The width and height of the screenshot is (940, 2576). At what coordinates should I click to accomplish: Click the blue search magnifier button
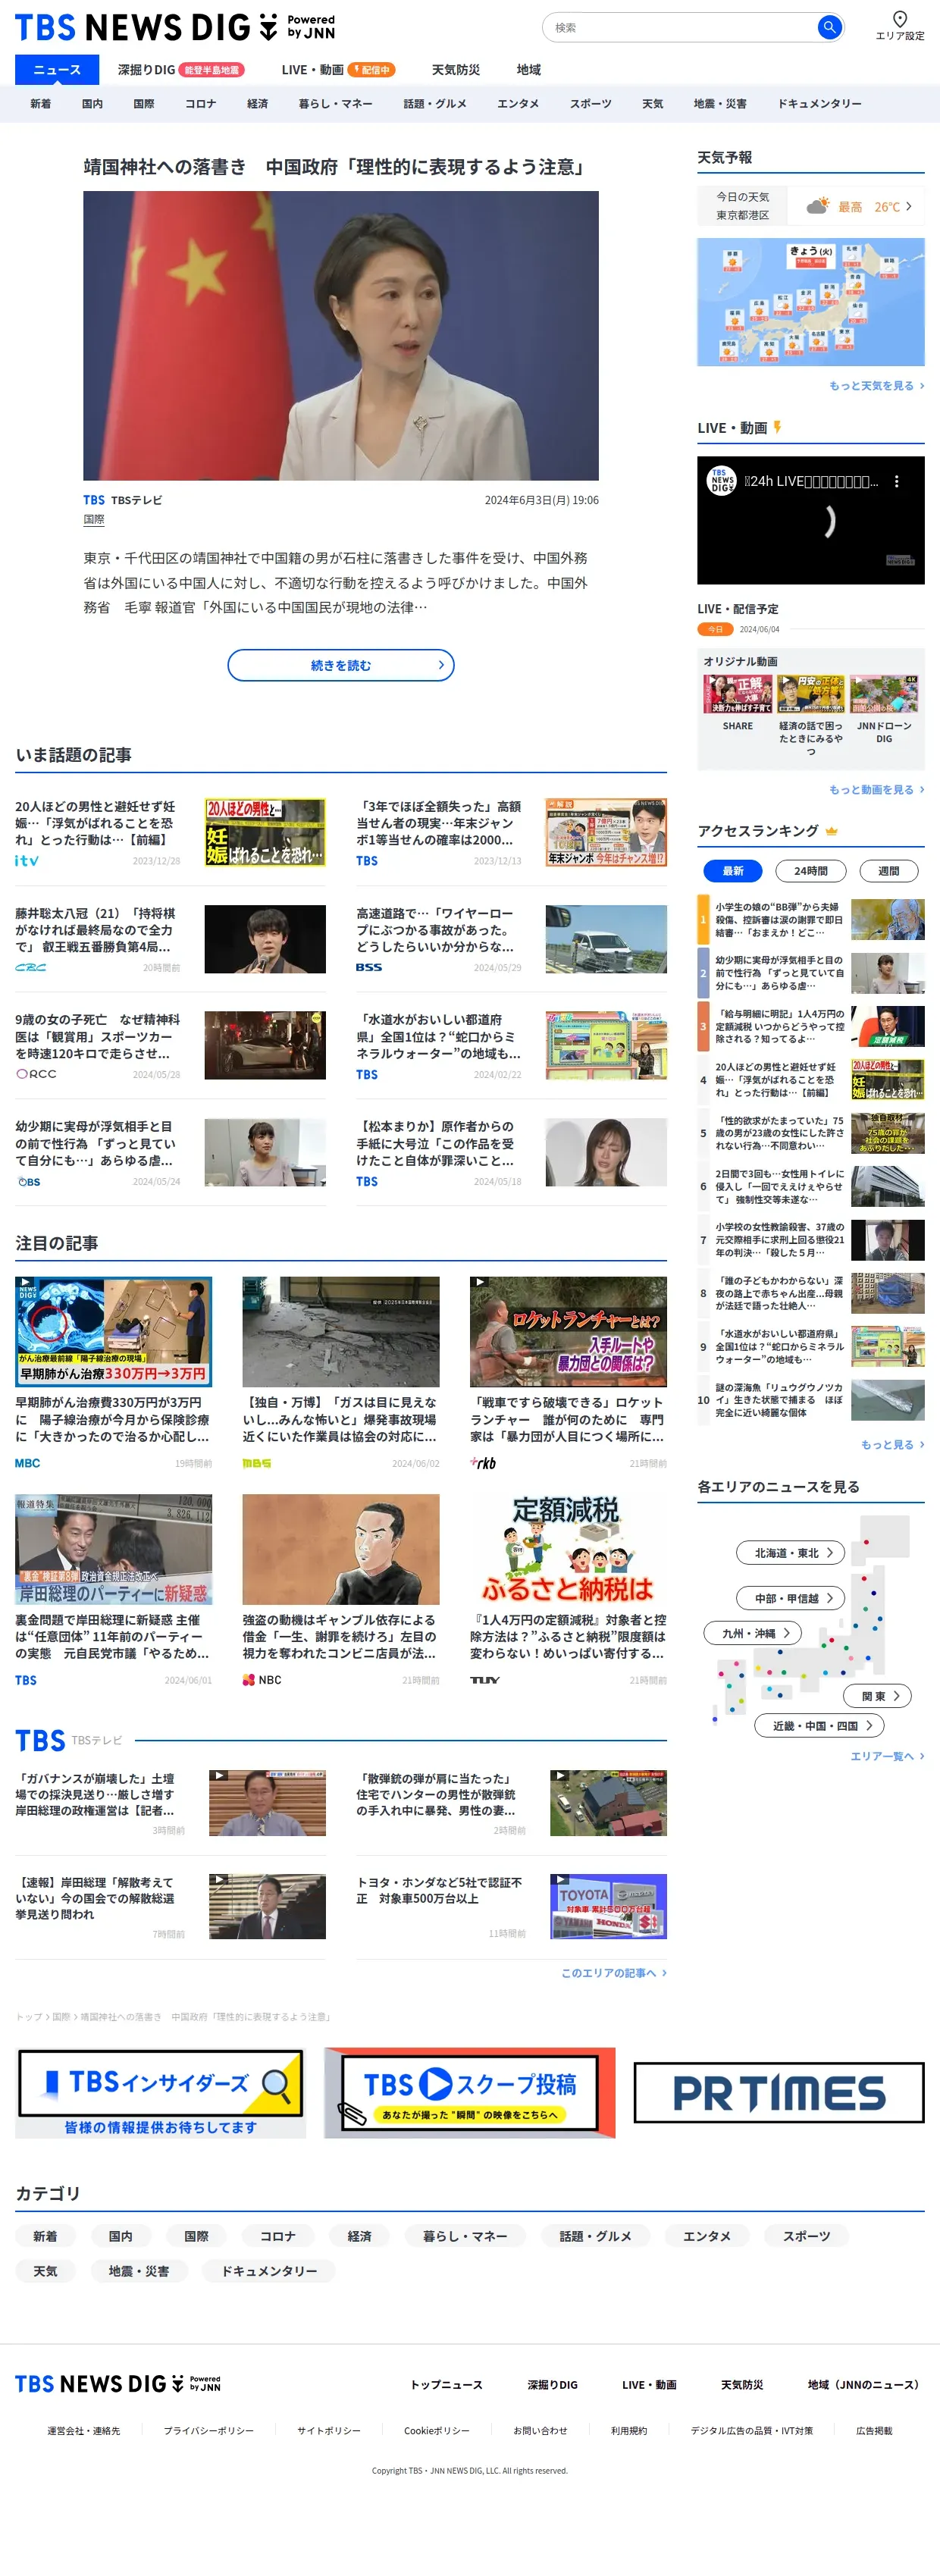(x=828, y=27)
